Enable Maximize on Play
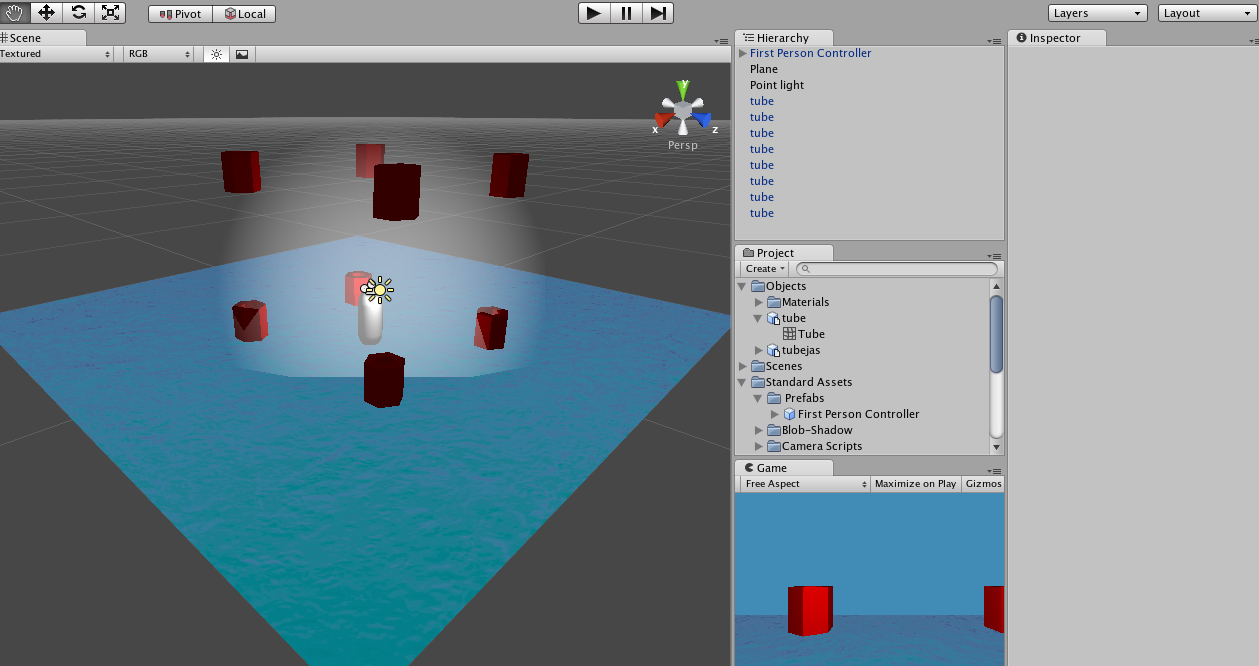Image resolution: width=1259 pixels, height=666 pixels. click(x=914, y=483)
